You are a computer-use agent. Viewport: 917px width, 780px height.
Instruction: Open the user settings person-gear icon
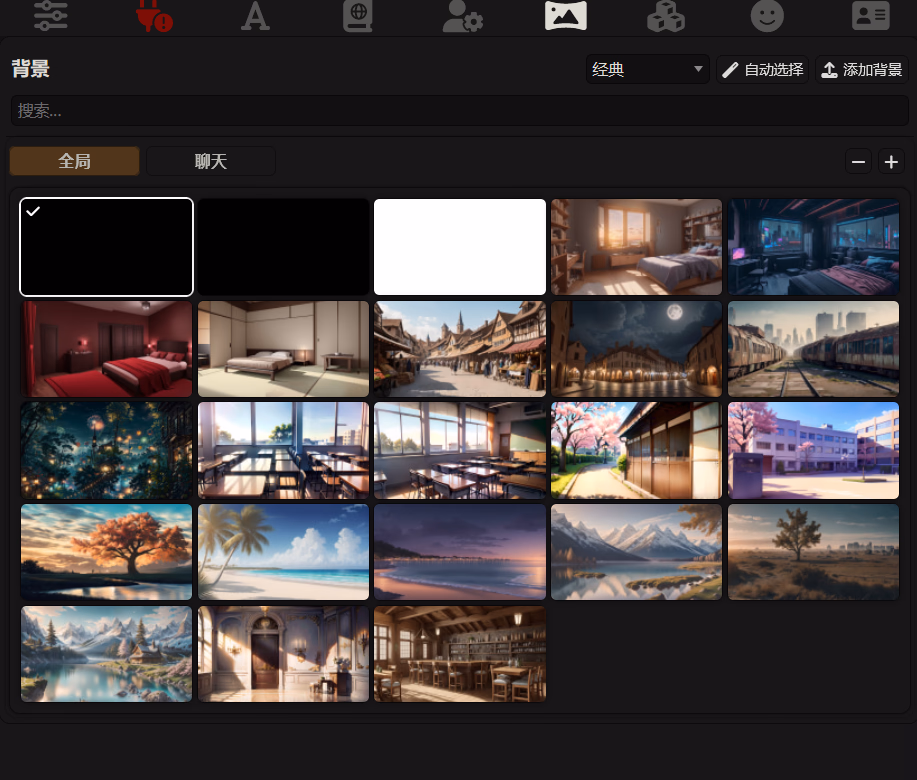click(x=462, y=16)
